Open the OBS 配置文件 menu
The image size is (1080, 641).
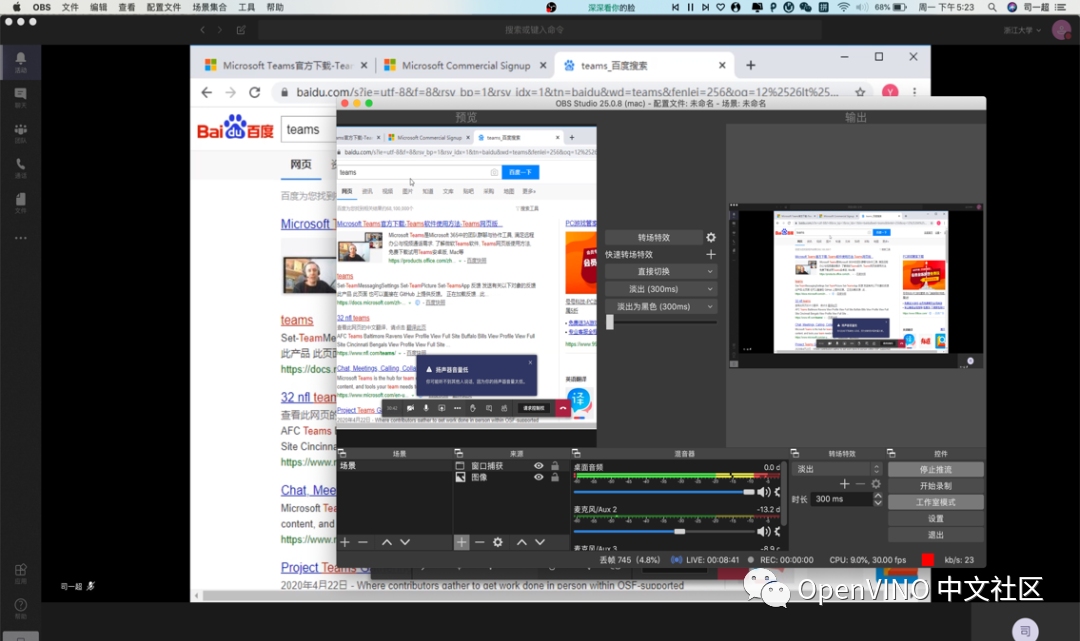pos(164,7)
